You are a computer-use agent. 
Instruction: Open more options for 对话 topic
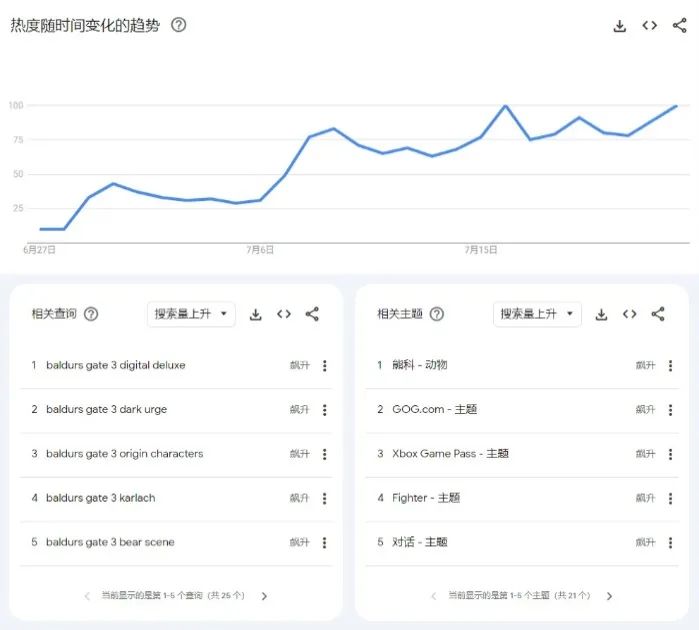(x=670, y=542)
